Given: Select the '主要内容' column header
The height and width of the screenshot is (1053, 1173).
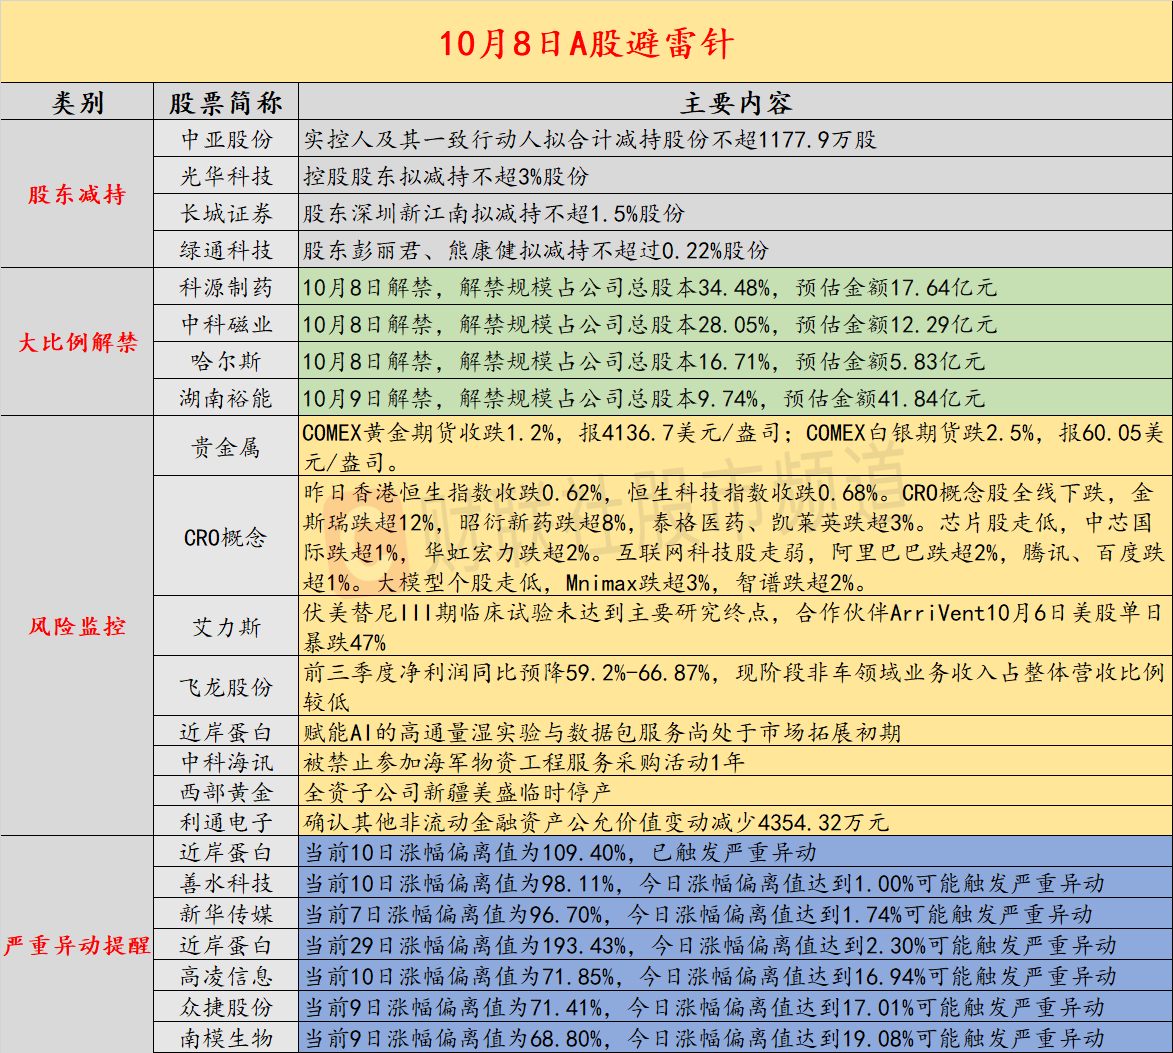Looking at the screenshot, I should click(736, 102).
